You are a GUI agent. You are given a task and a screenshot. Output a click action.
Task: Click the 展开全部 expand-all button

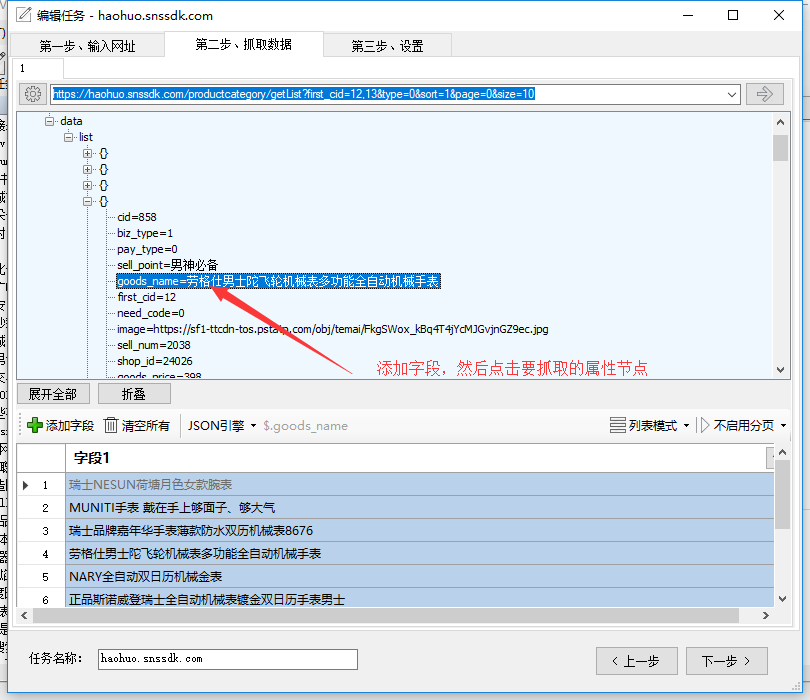(53, 393)
